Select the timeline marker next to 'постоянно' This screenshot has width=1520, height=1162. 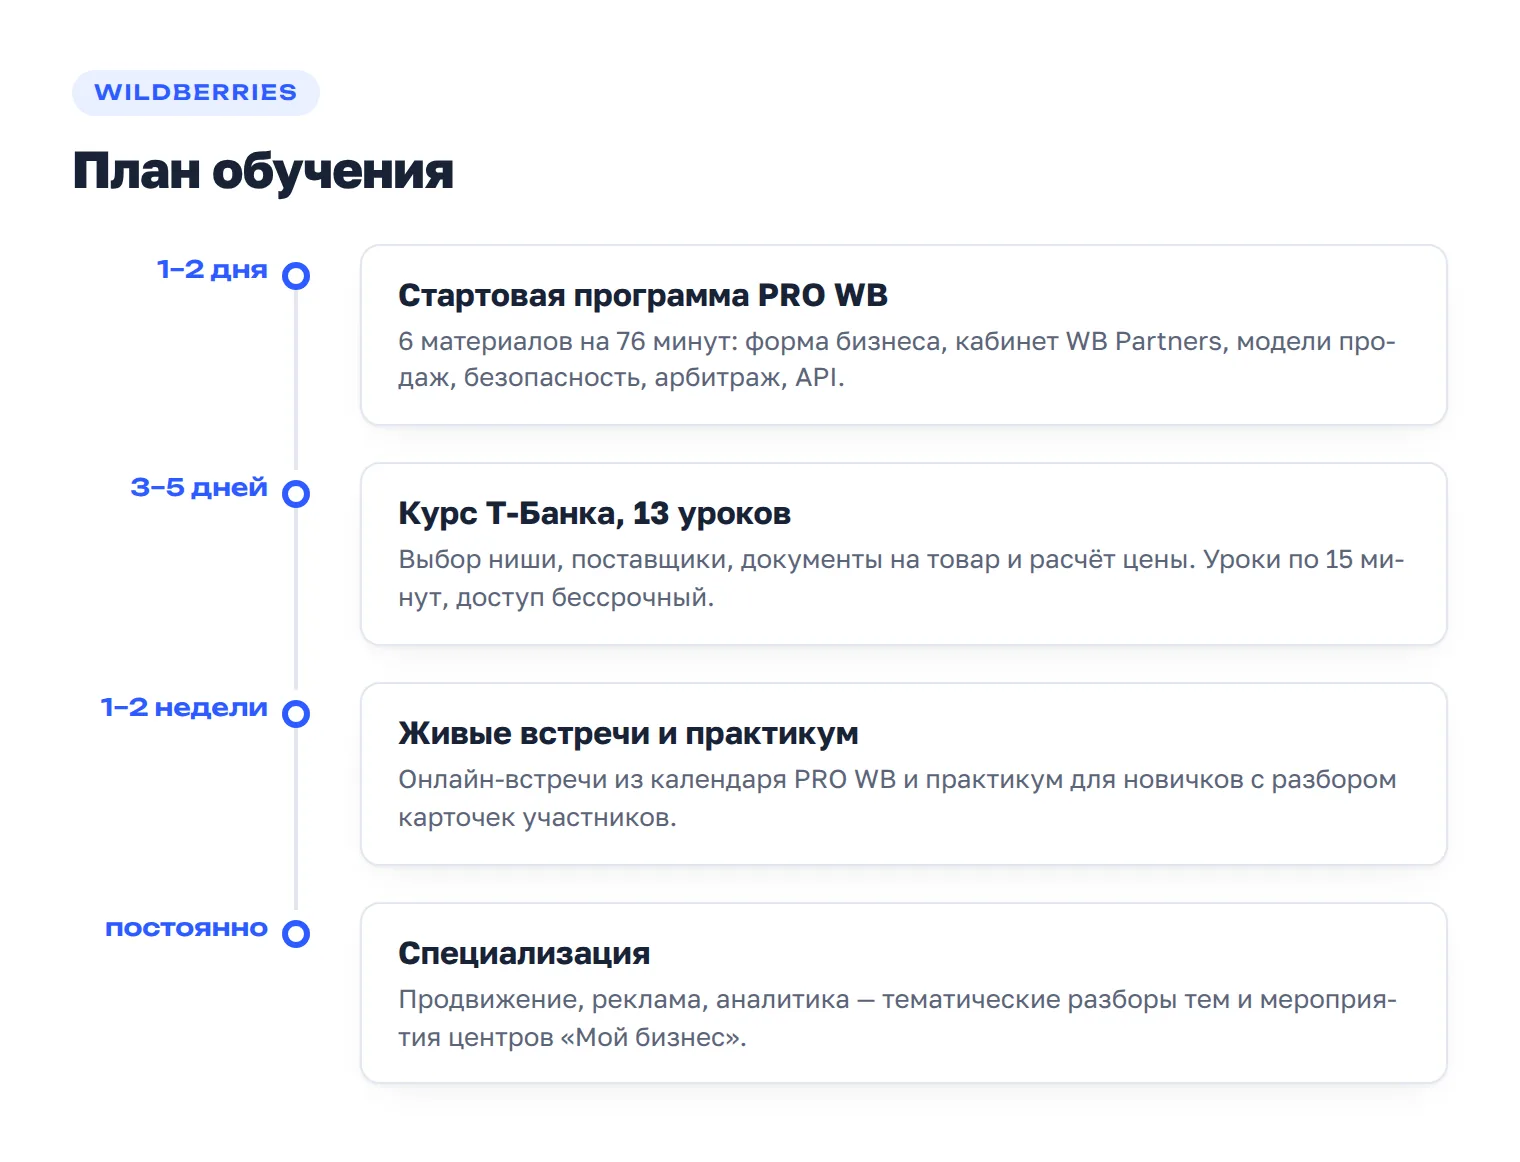(296, 934)
